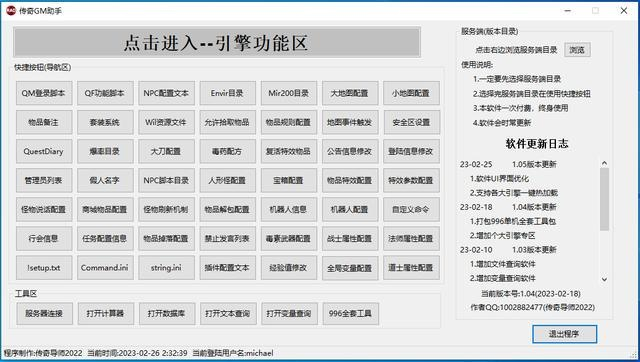Click the 安全区设置 button
The width and height of the screenshot is (640, 362).
tap(411, 122)
